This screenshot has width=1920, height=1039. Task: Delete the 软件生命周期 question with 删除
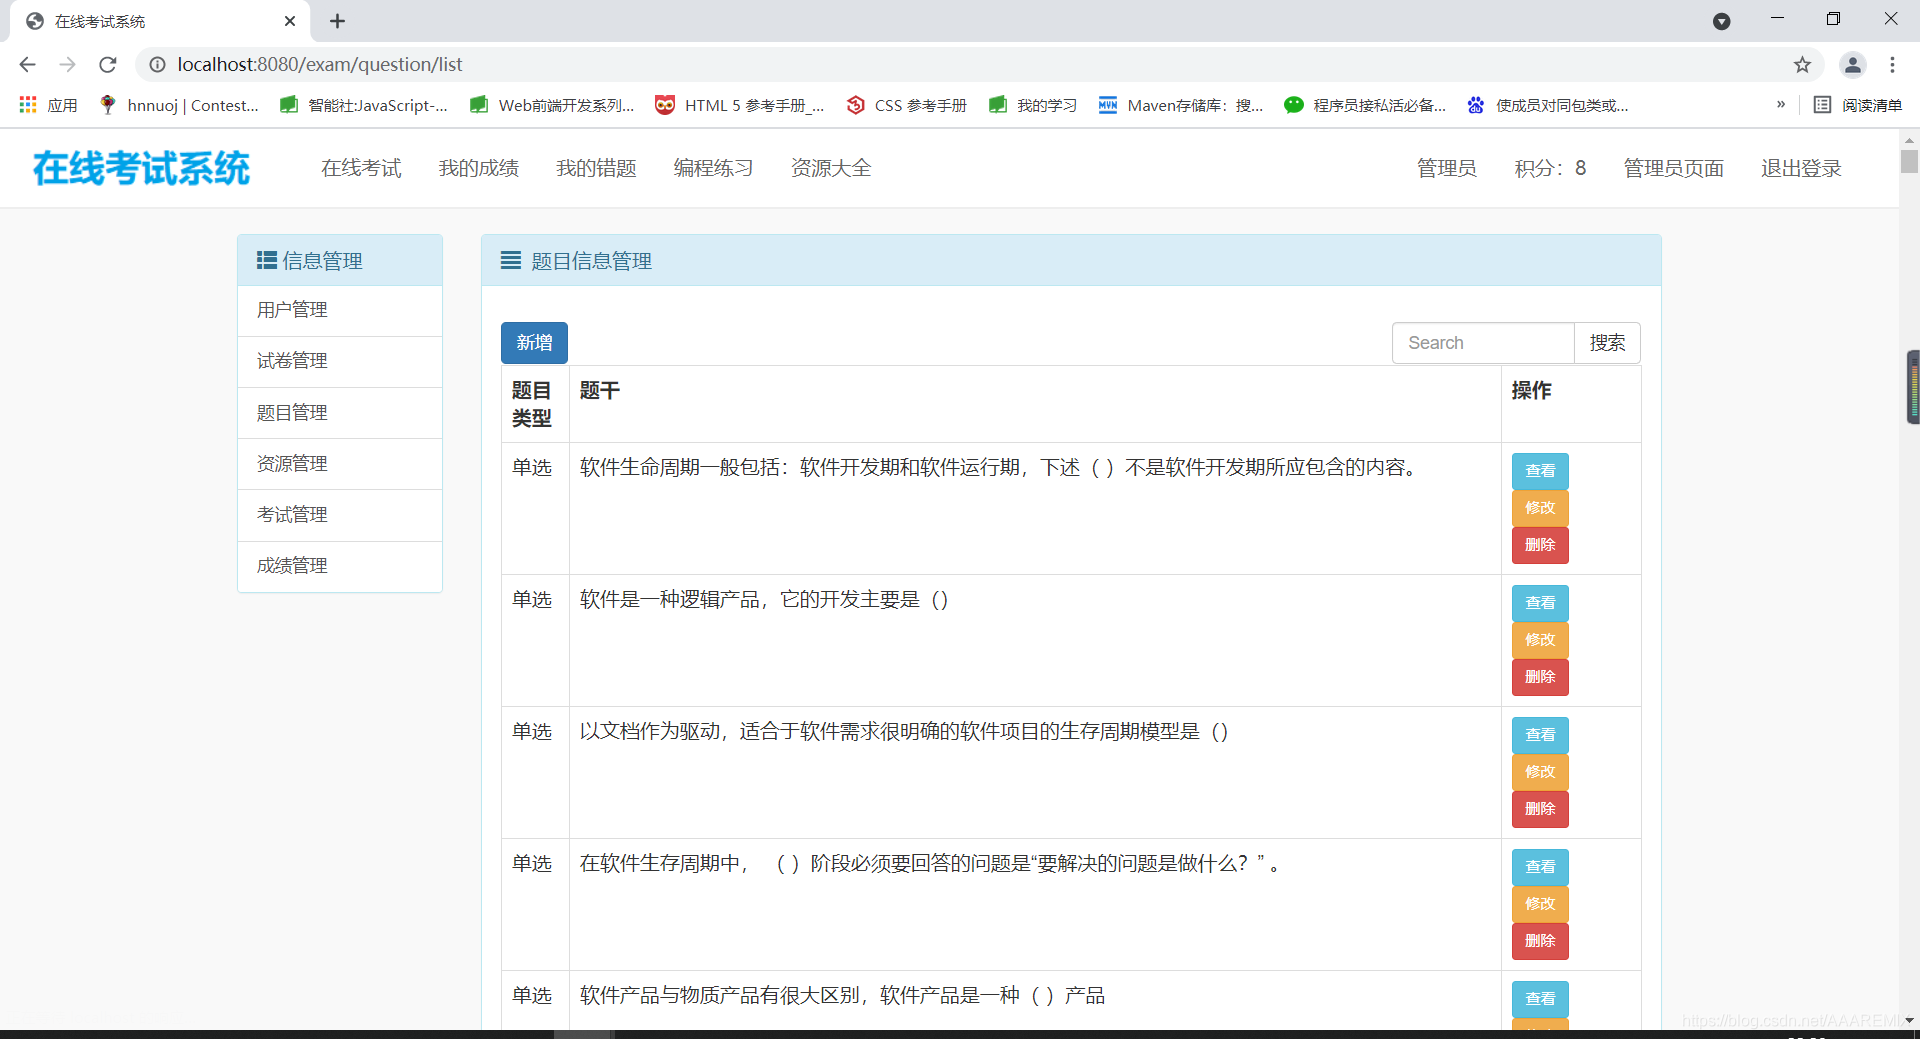(x=1540, y=545)
